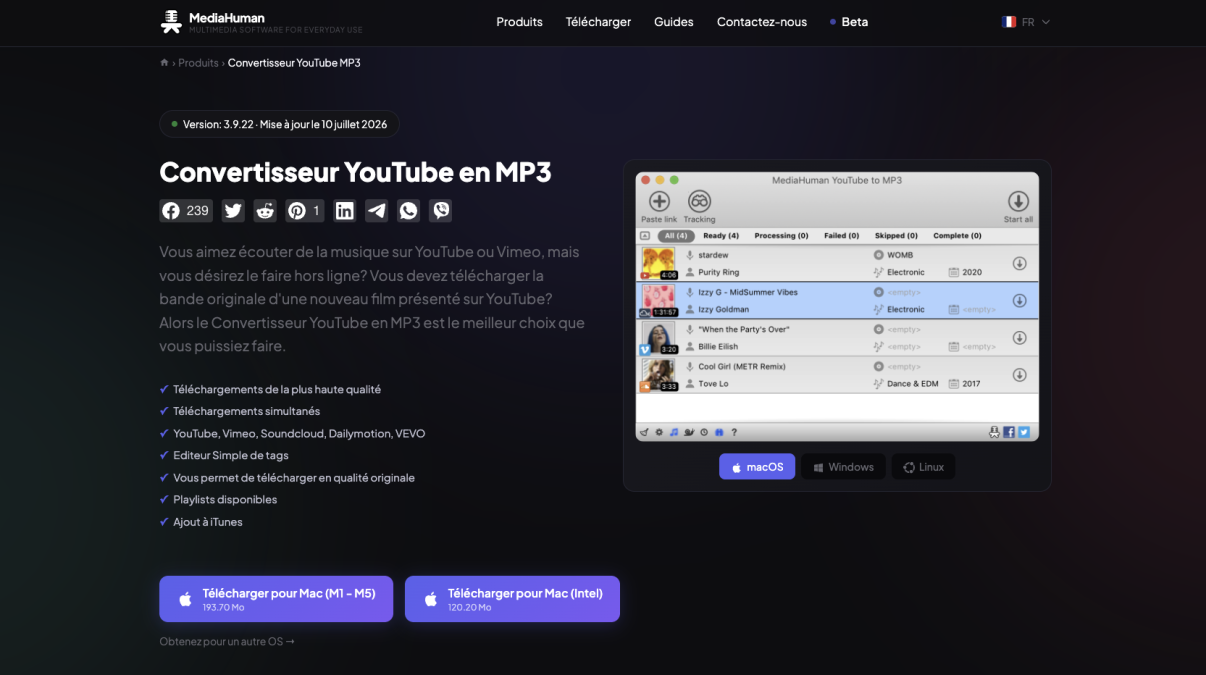Viewport: 1206px width, 675px height.
Task: Open the Contactez-nous page
Action: tap(762, 22)
